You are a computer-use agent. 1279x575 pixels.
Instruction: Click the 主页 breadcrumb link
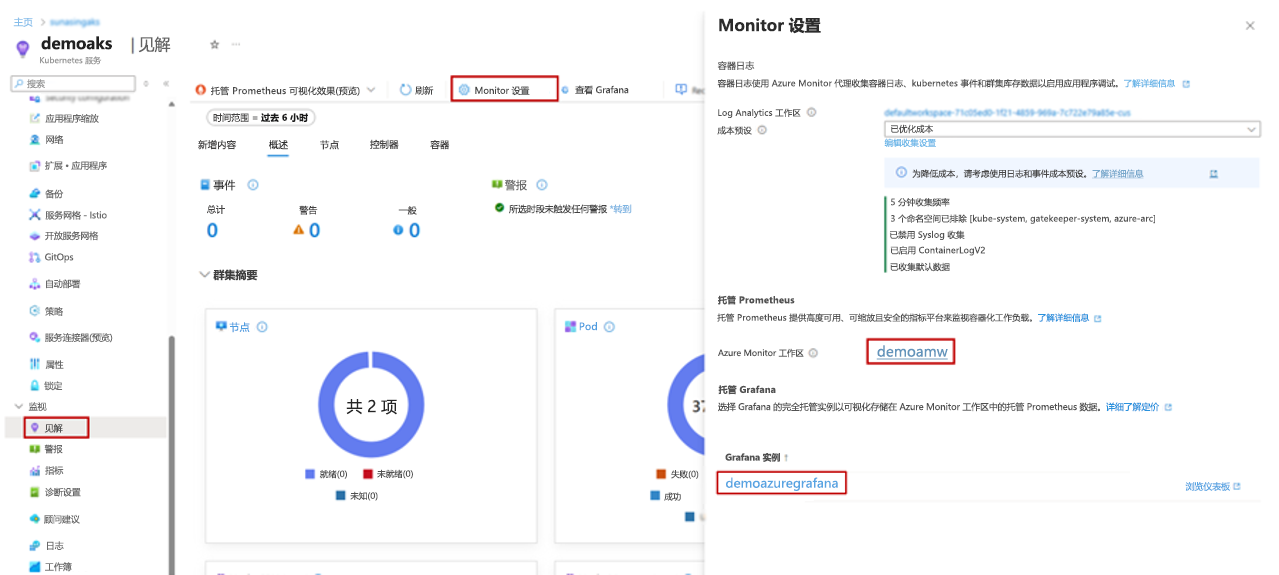tap(23, 22)
